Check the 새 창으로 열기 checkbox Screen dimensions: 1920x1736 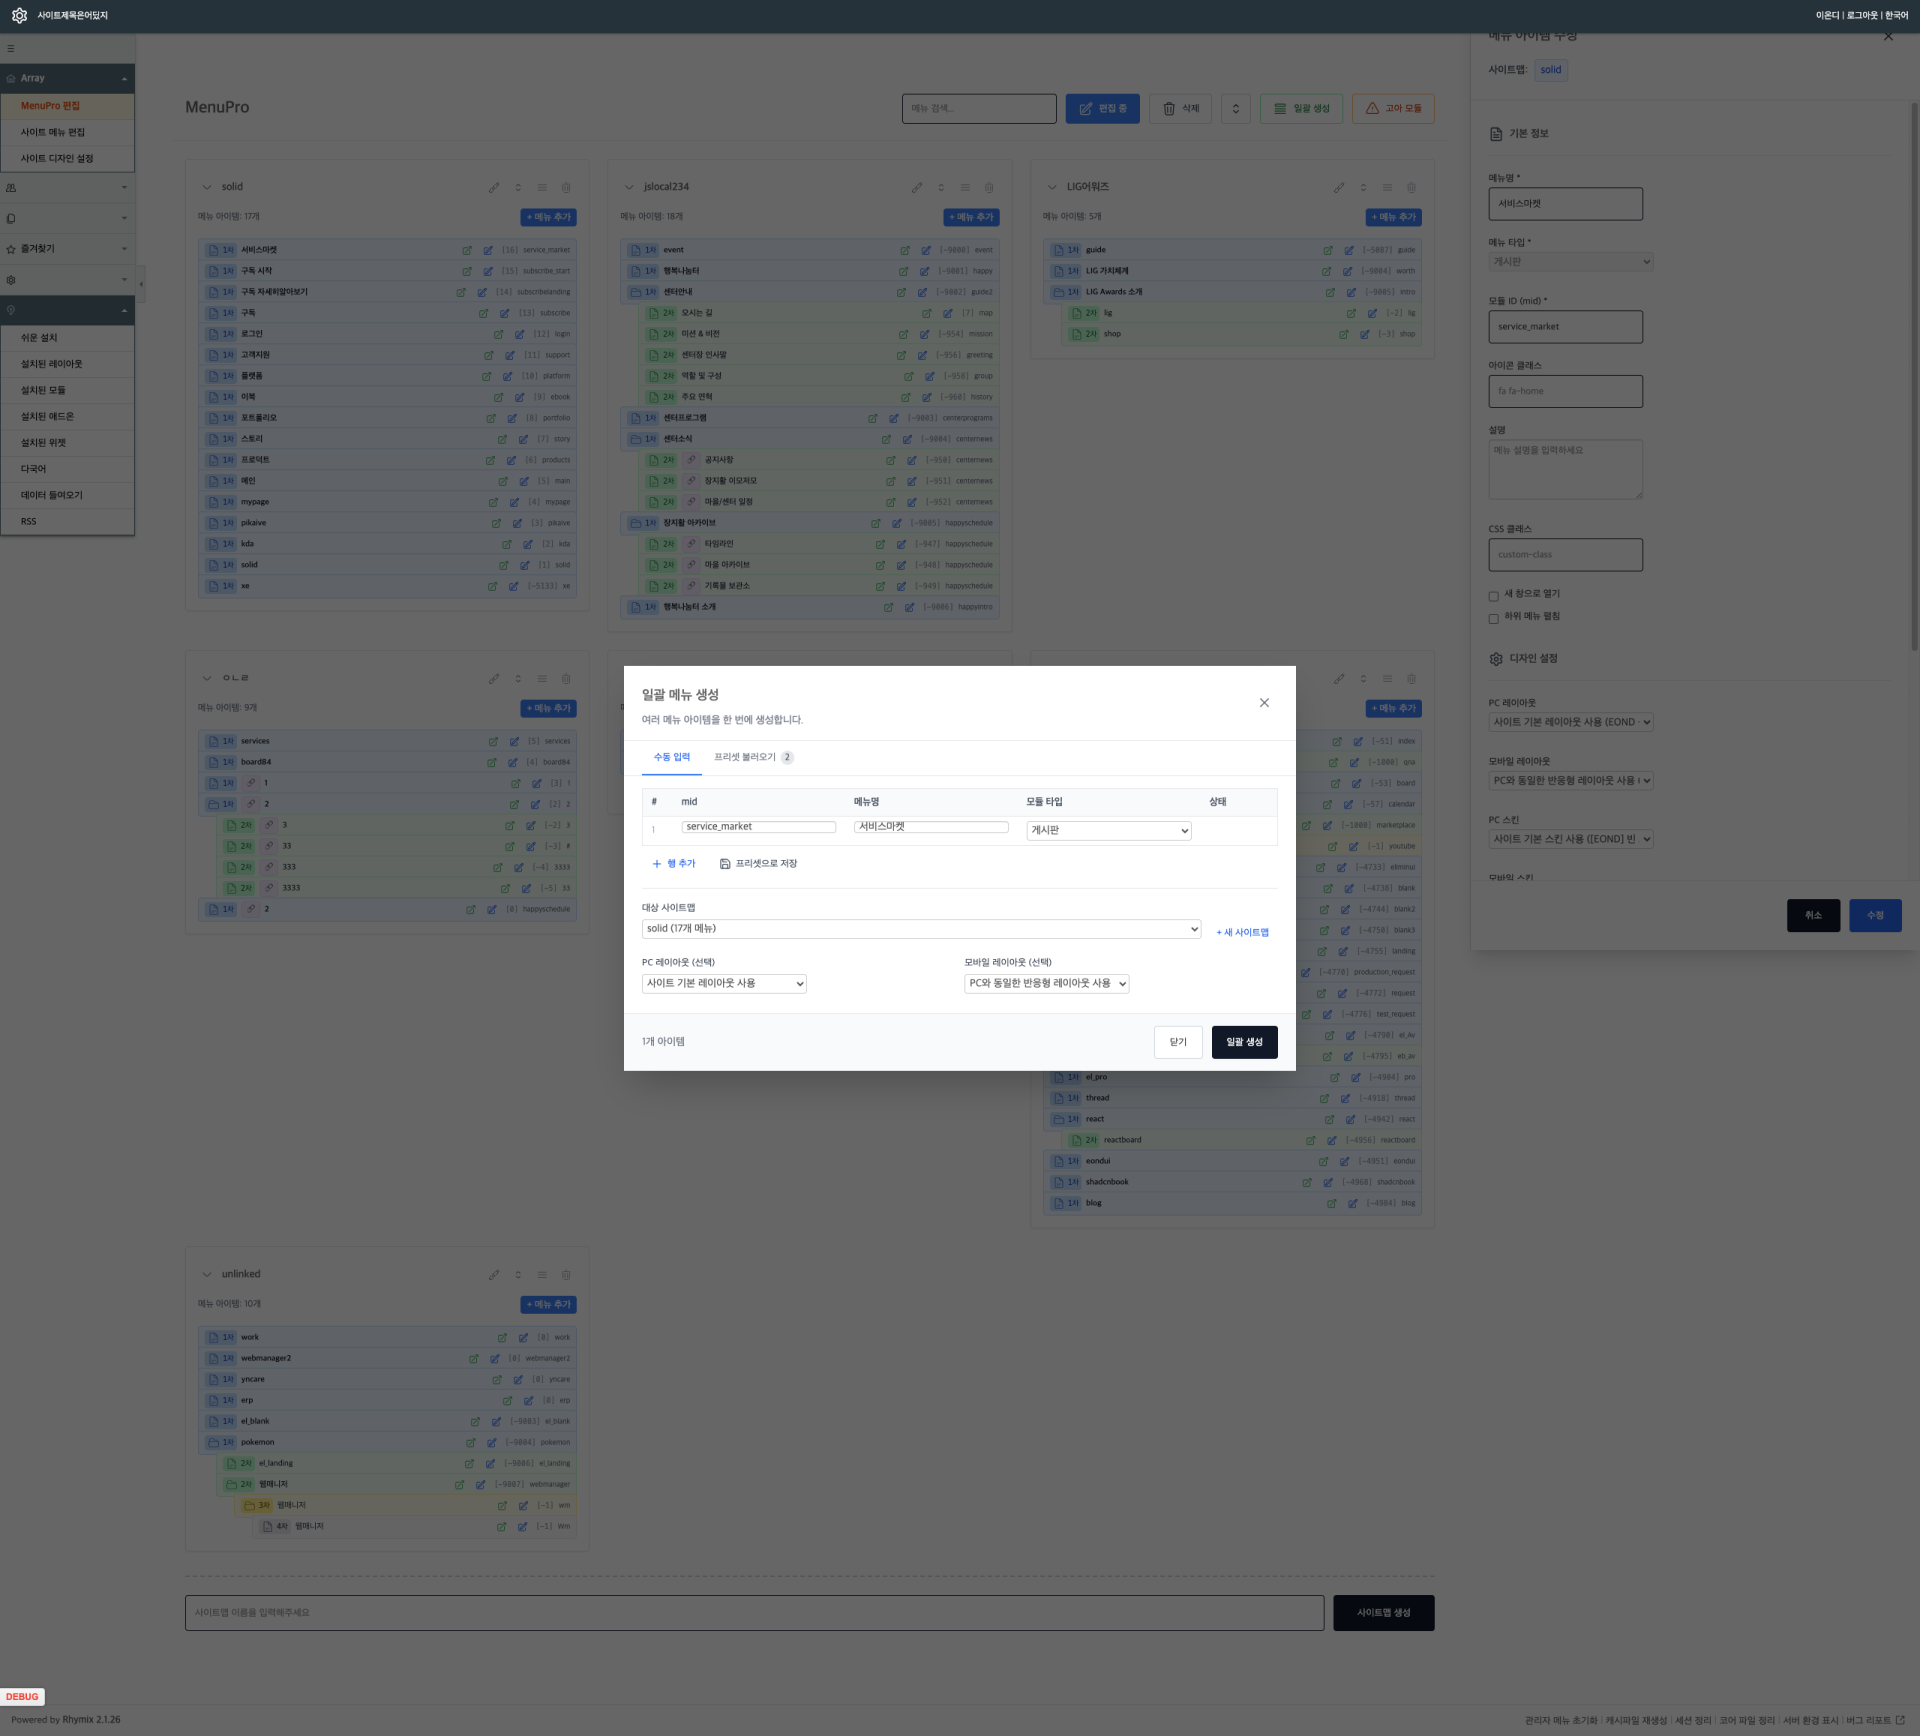1493,597
